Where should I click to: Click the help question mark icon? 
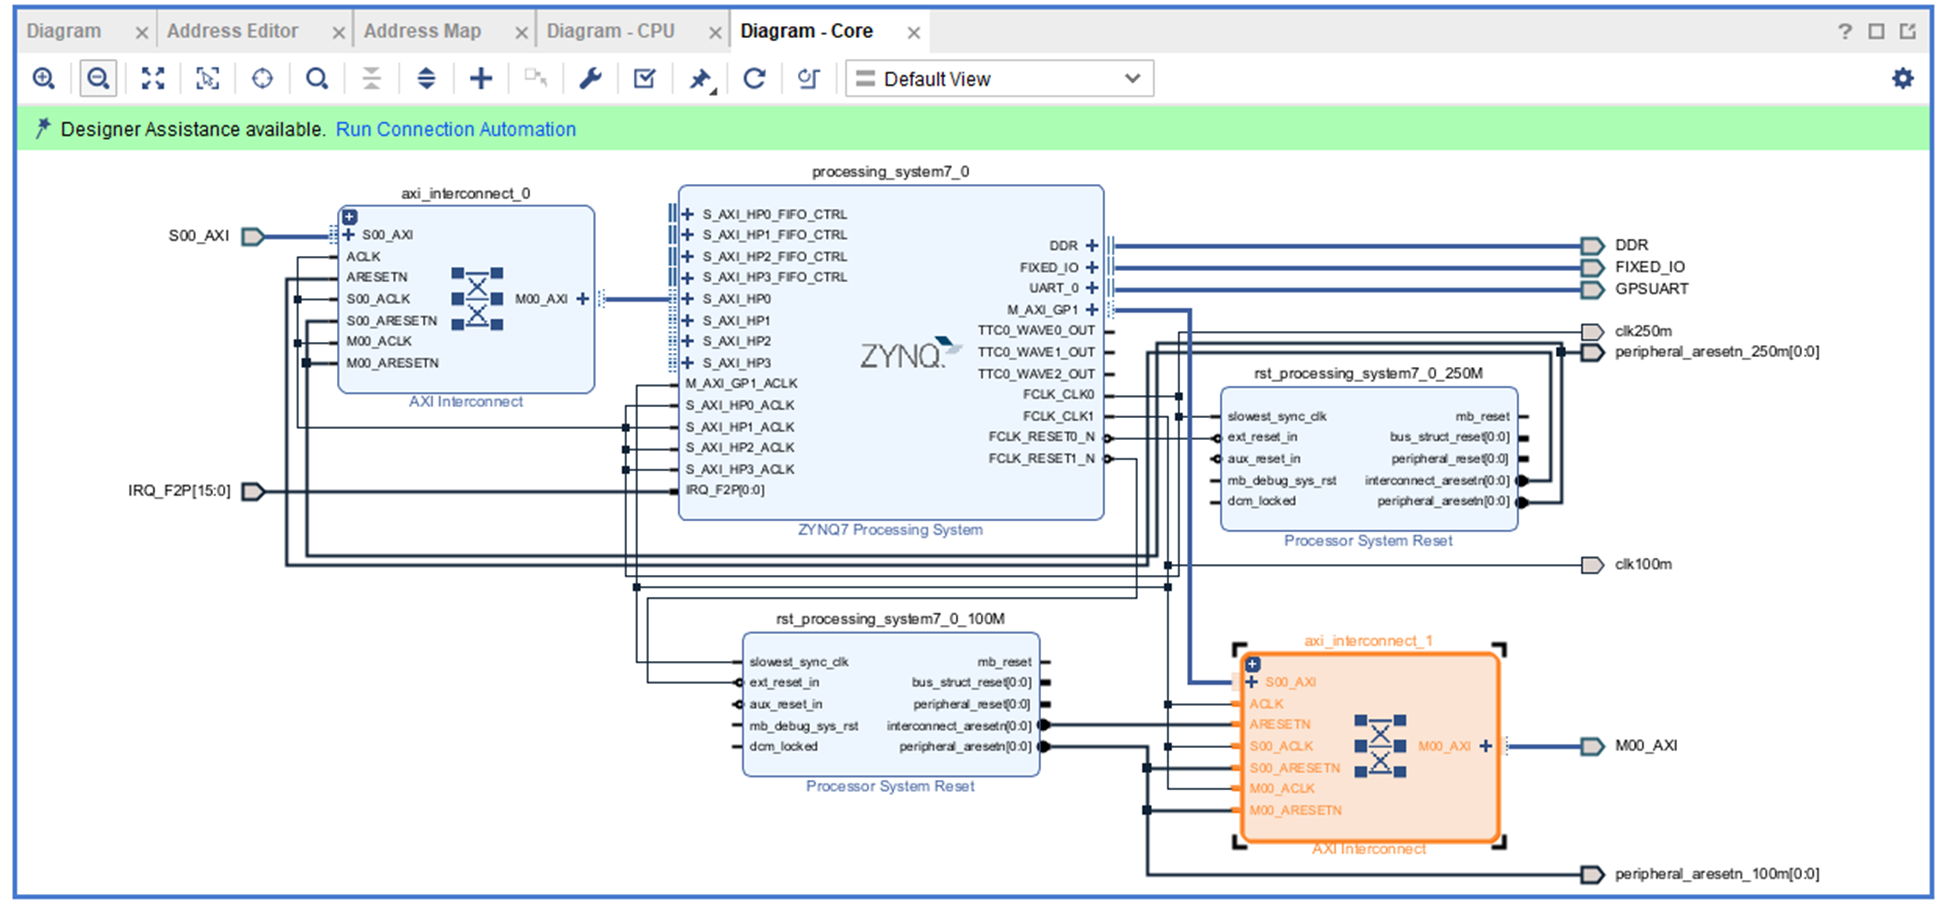(1844, 32)
